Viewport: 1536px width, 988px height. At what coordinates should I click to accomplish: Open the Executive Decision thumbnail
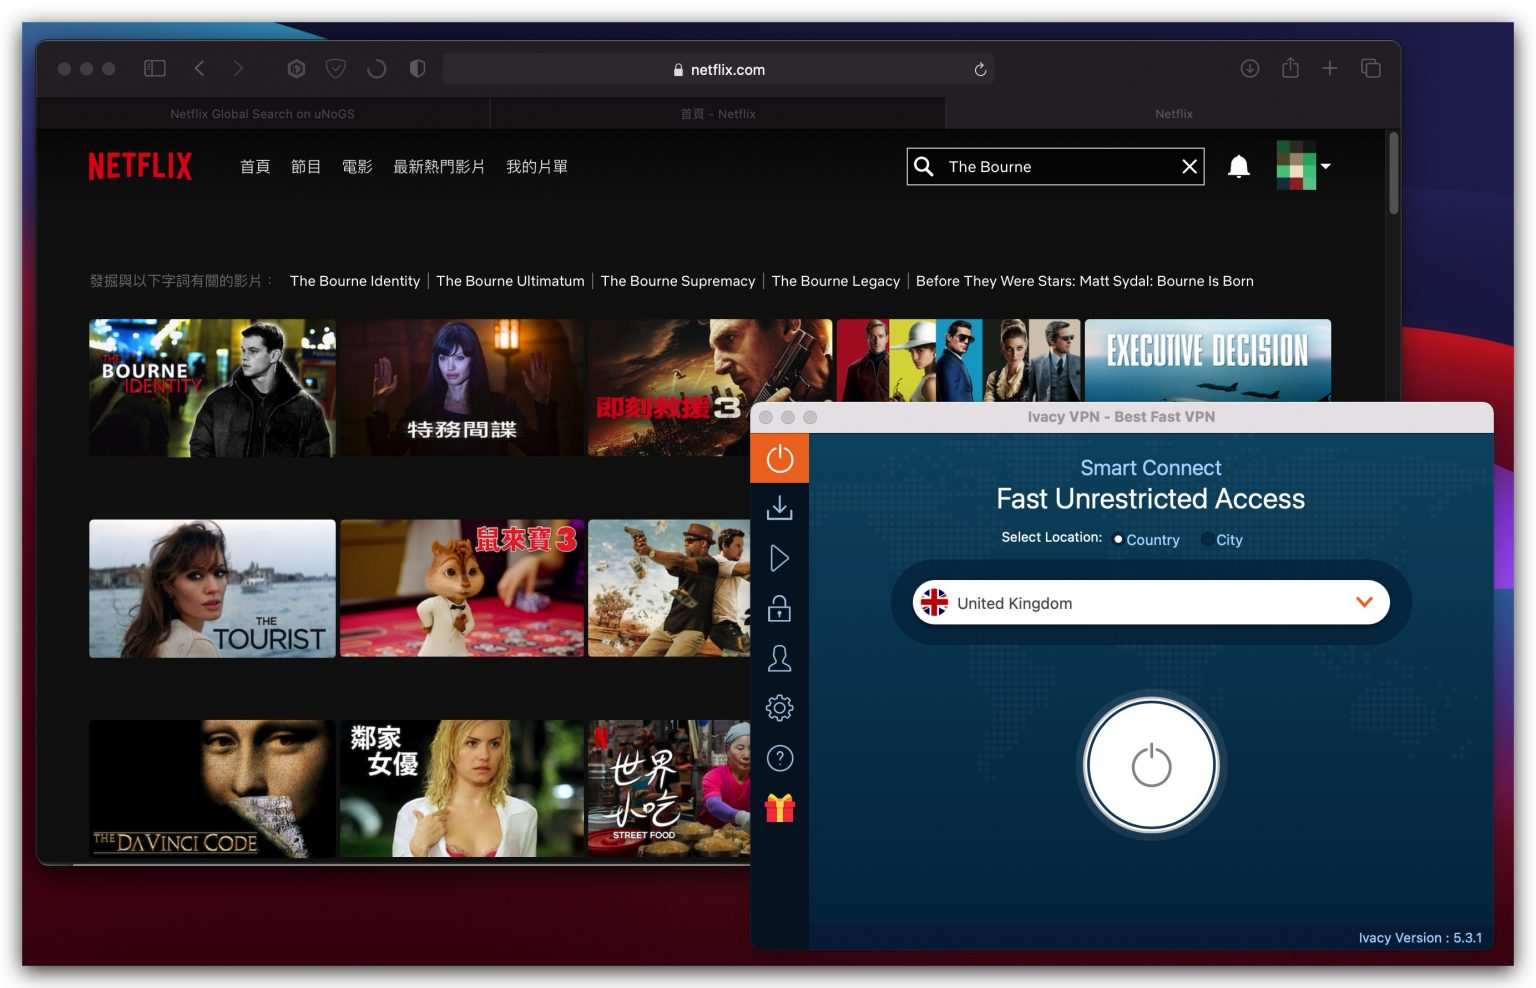coord(1208,360)
